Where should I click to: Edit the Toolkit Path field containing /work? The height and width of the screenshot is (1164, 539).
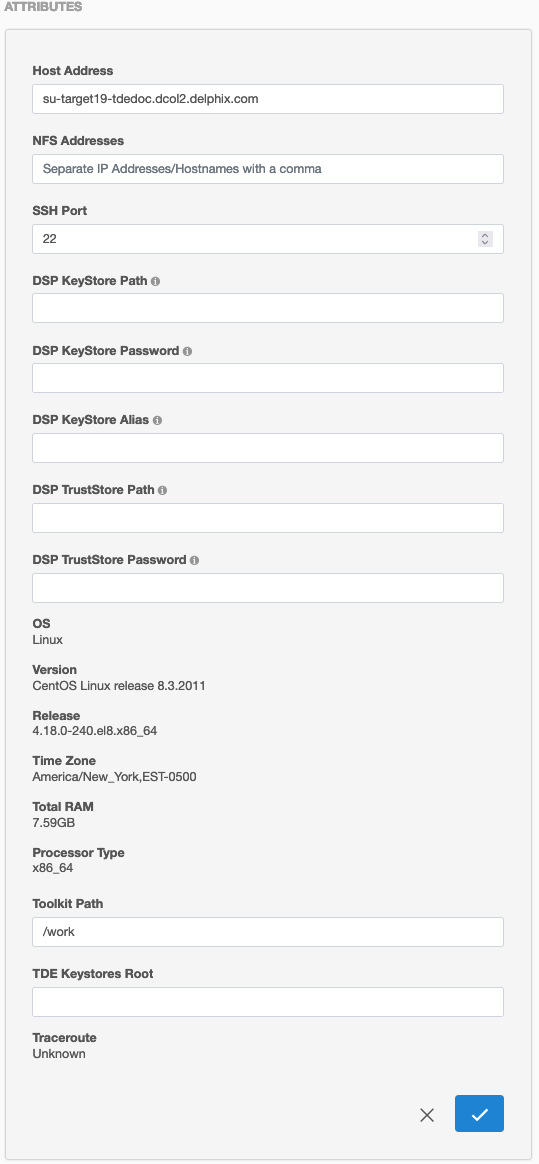(268, 932)
